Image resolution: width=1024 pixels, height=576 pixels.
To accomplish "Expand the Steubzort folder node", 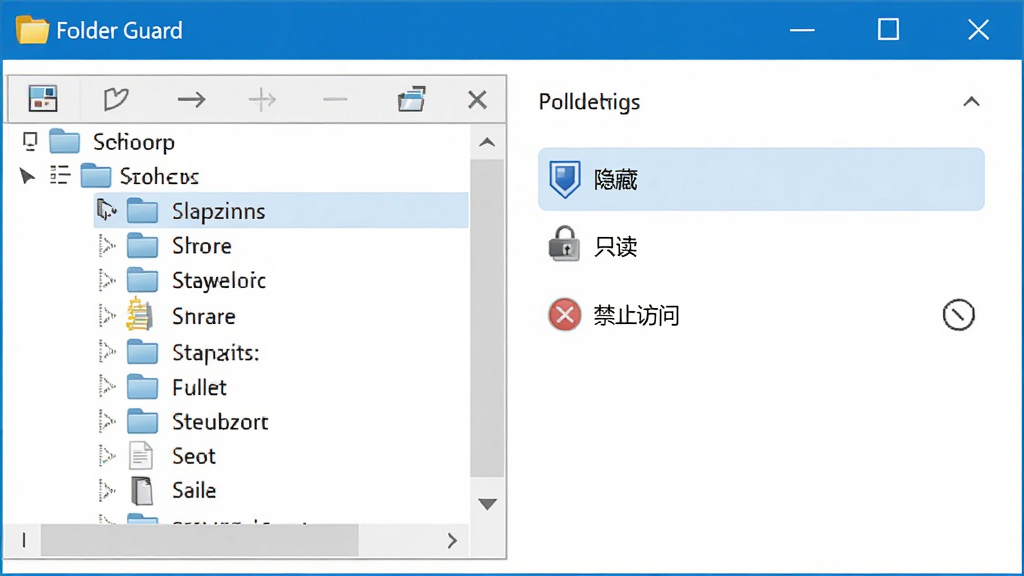I will (106, 422).
